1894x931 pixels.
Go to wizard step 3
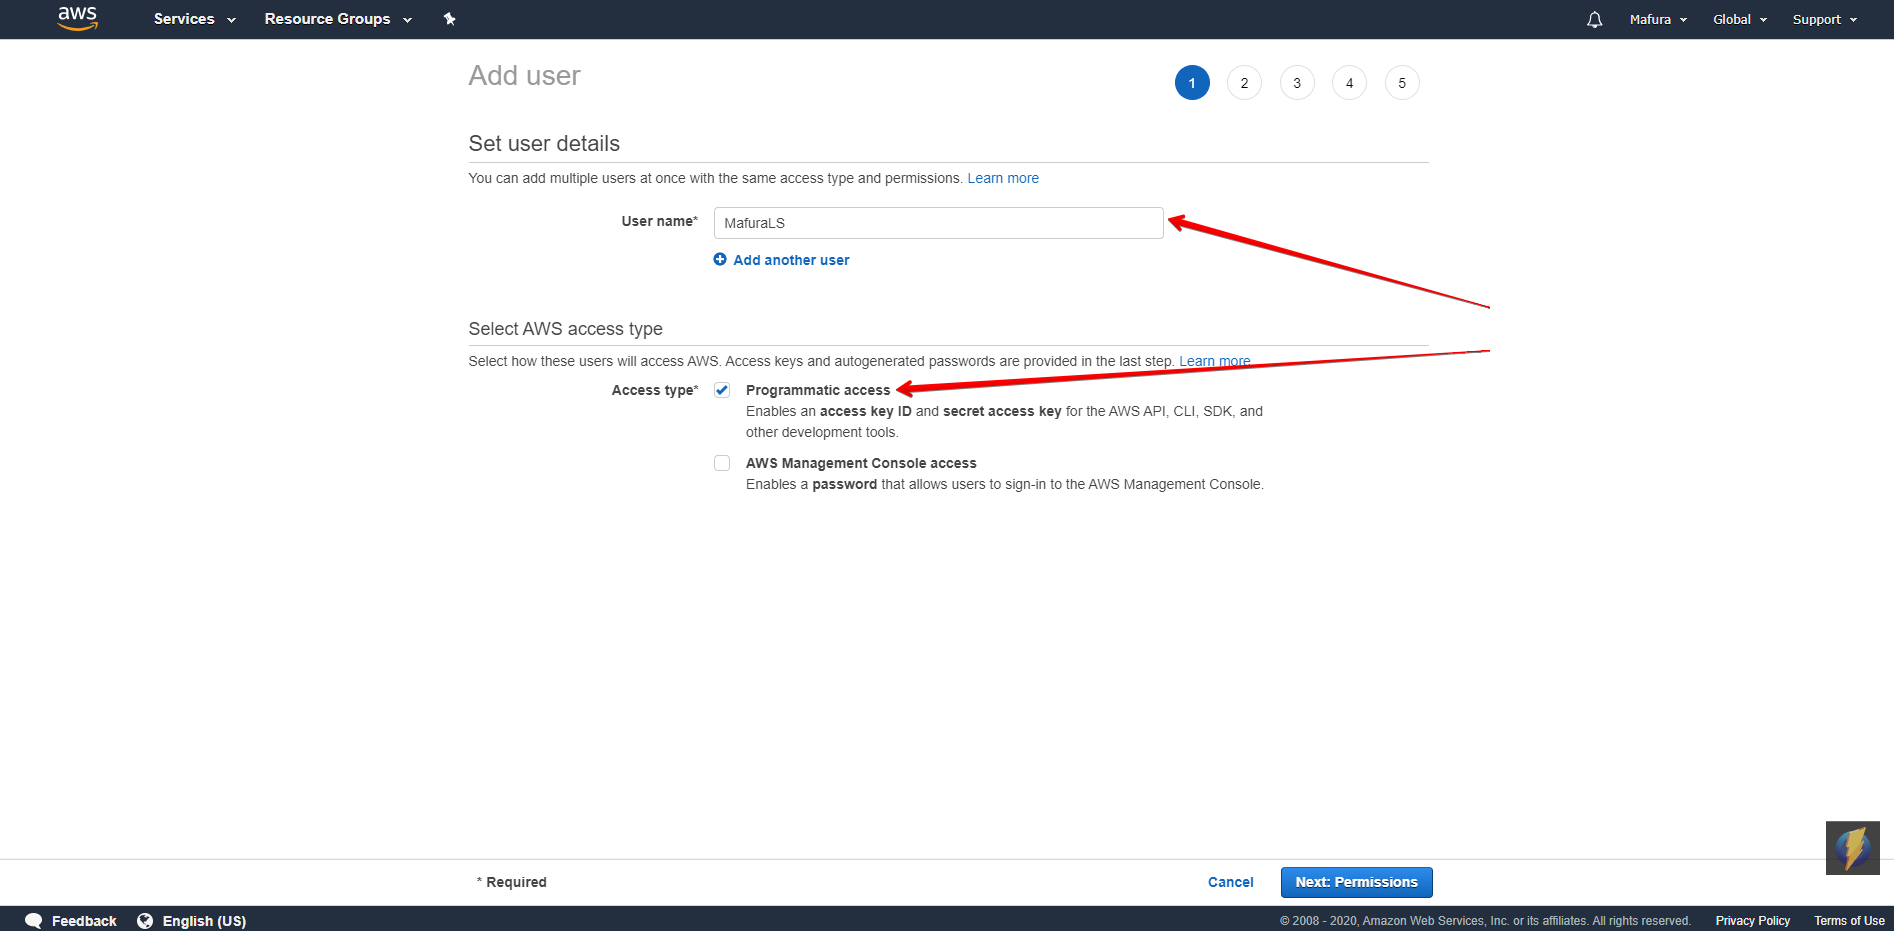[1297, 83]
